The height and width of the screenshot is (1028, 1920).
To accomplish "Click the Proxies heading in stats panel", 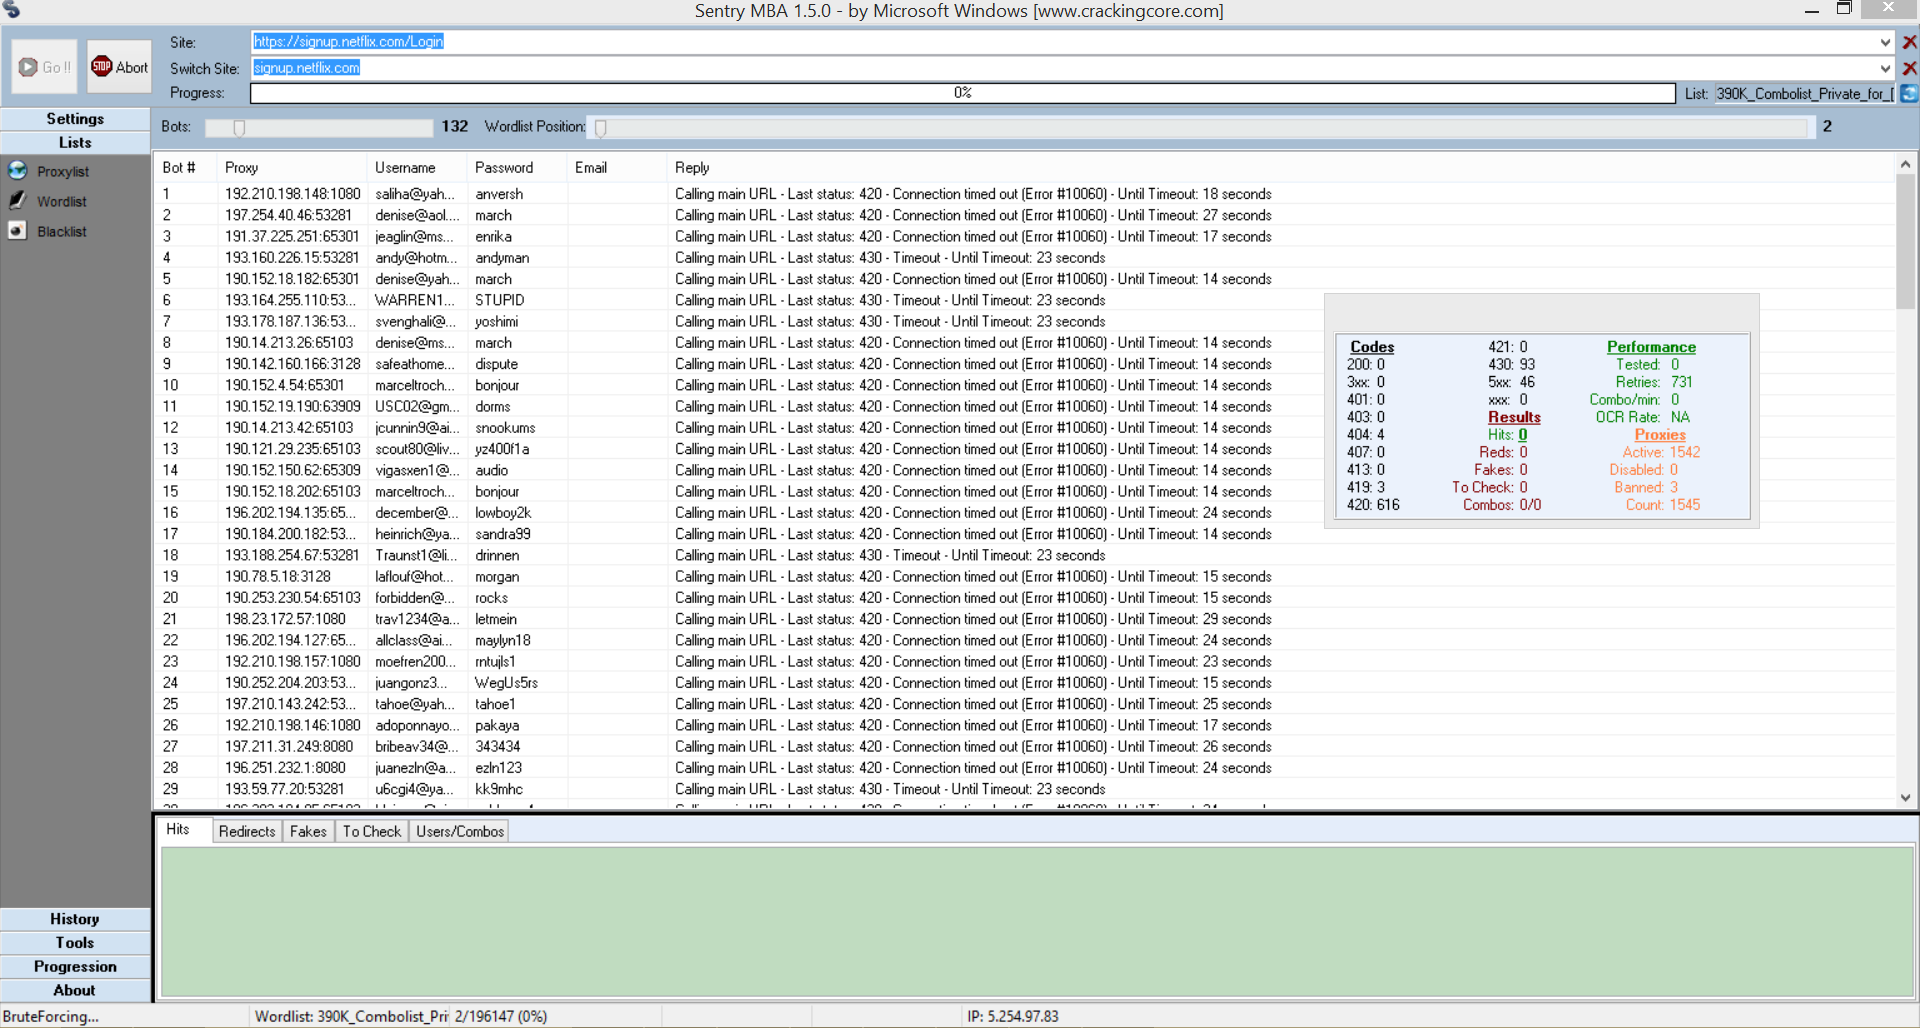I will click(x=1660, y=435).
